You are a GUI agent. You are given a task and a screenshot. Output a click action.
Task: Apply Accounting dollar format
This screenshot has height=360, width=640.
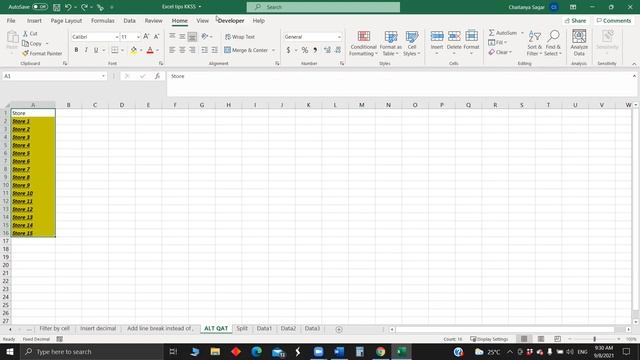tap(288, 50)
